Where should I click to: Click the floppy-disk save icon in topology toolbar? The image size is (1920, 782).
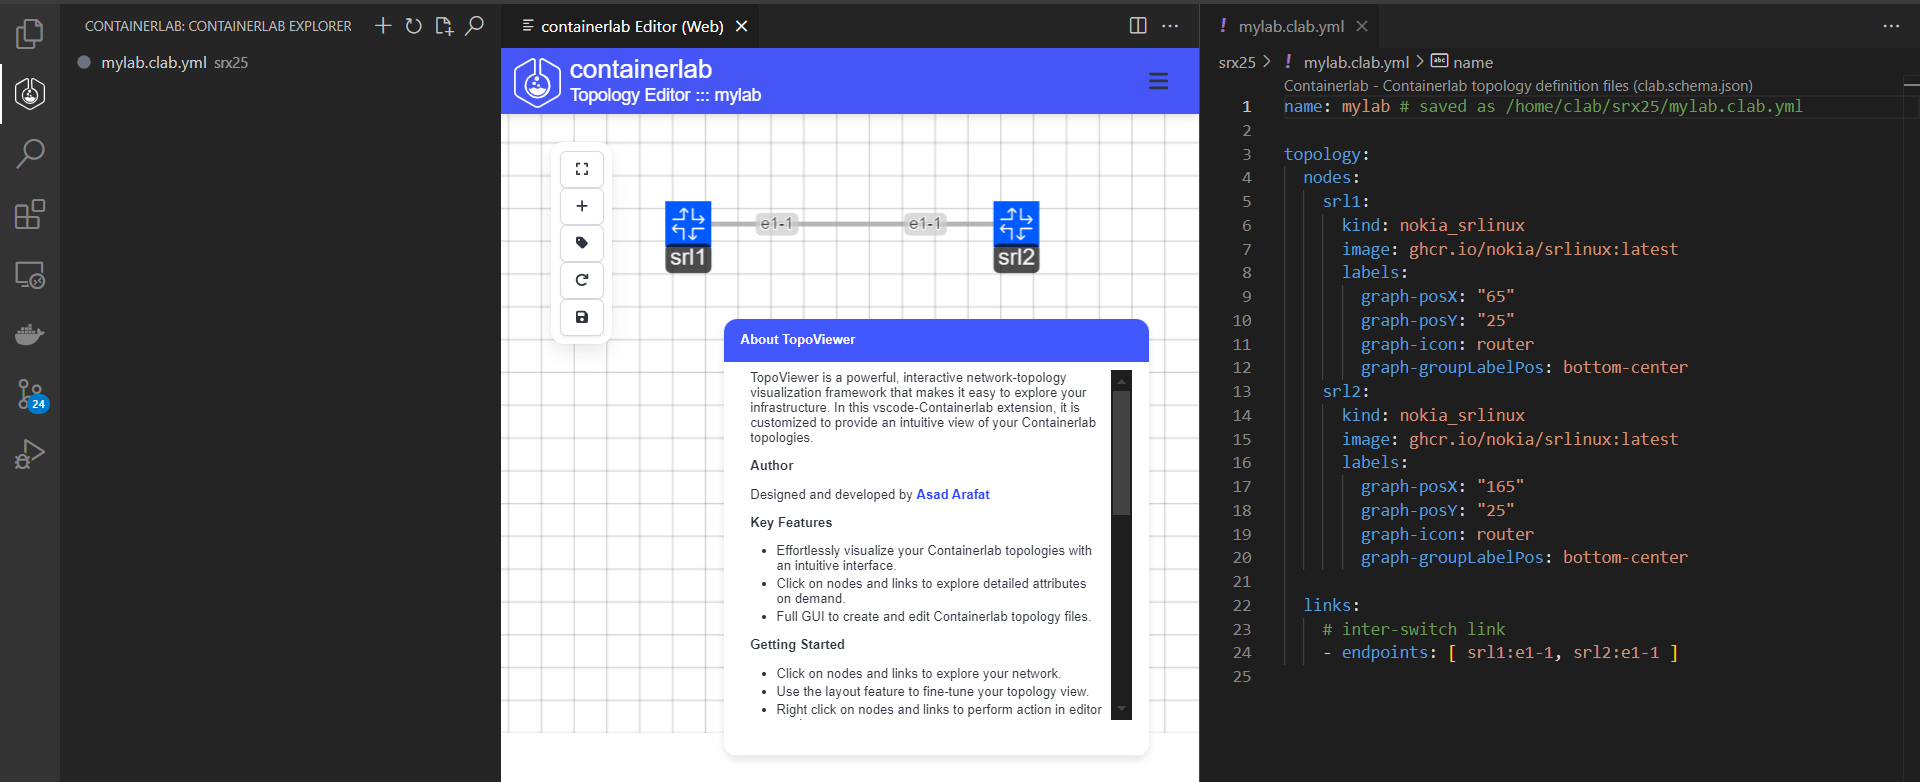582,317
